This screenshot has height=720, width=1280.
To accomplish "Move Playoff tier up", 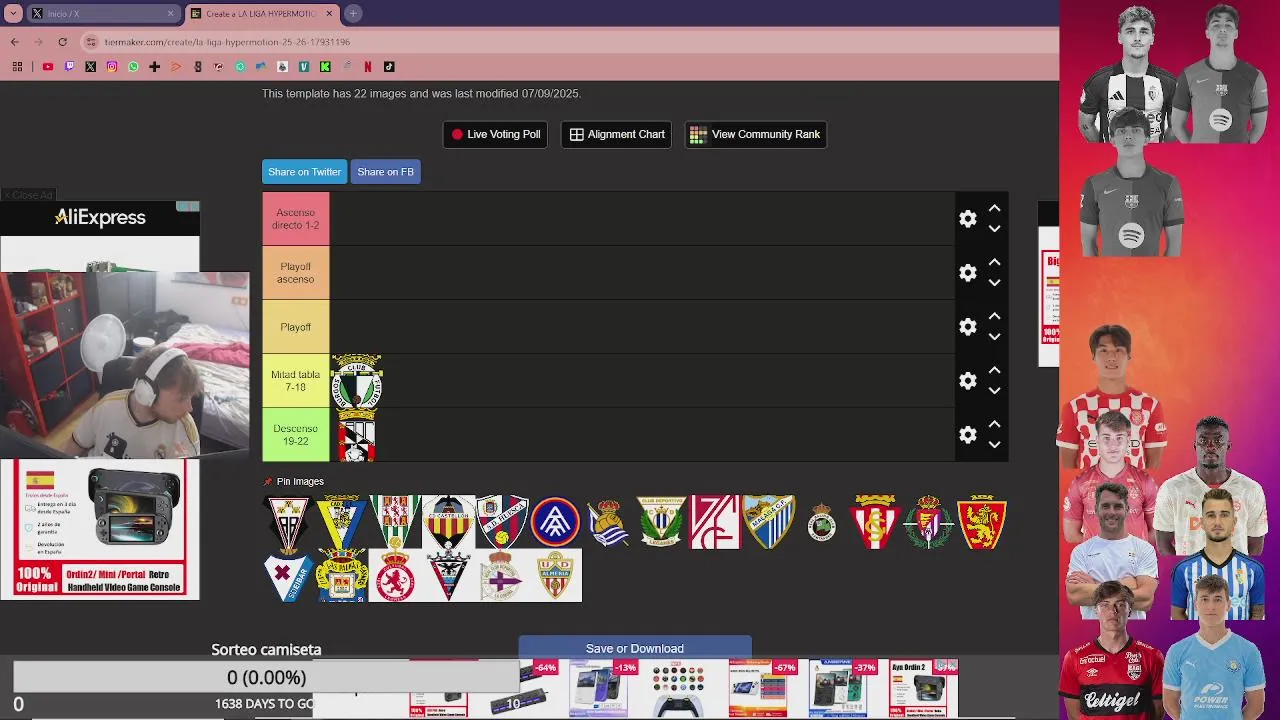I will point(994,316).
